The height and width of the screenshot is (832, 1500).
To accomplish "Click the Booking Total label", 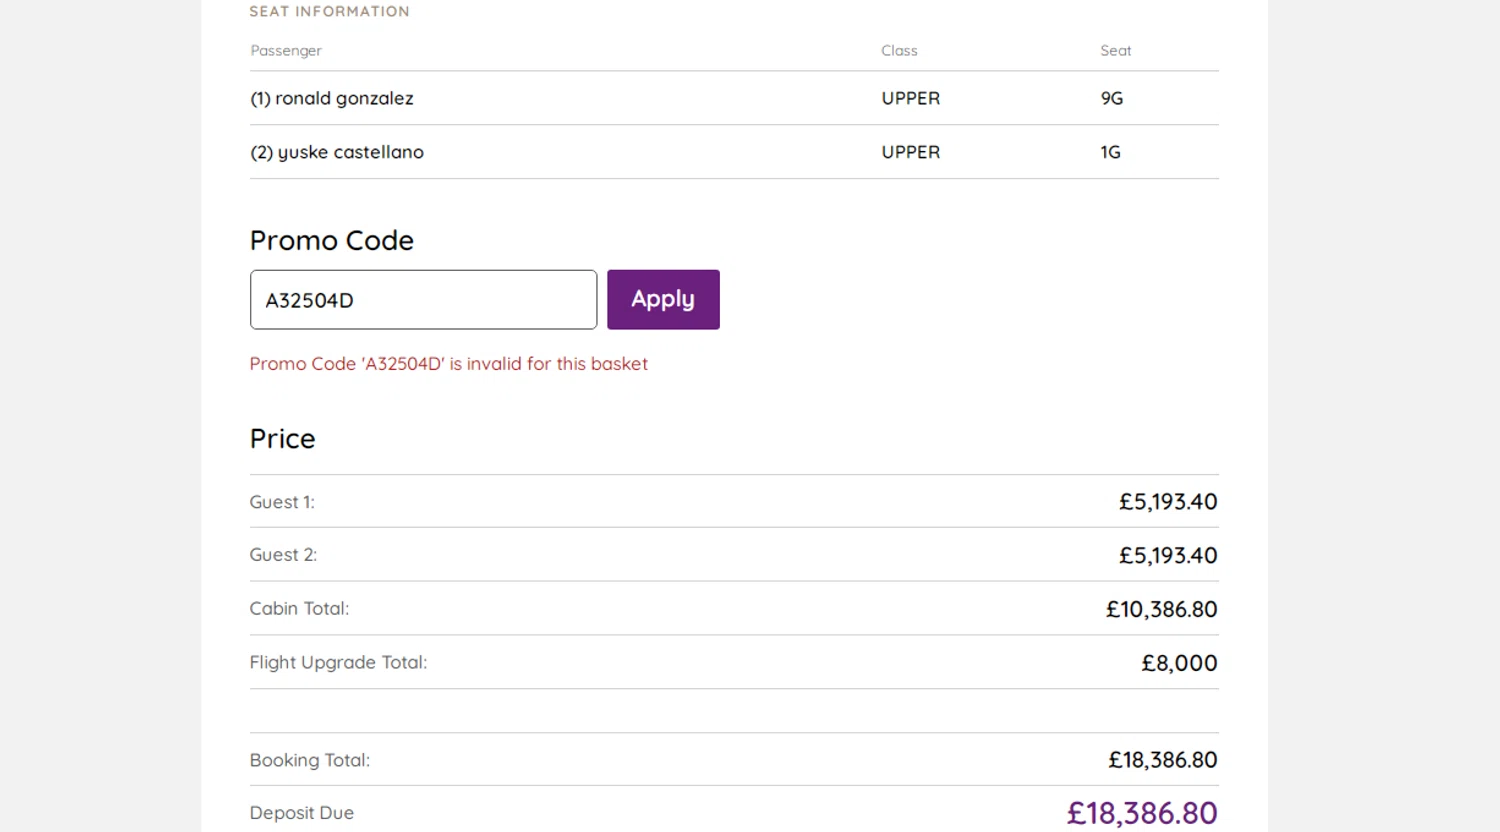I will click(x=310, y=760).
